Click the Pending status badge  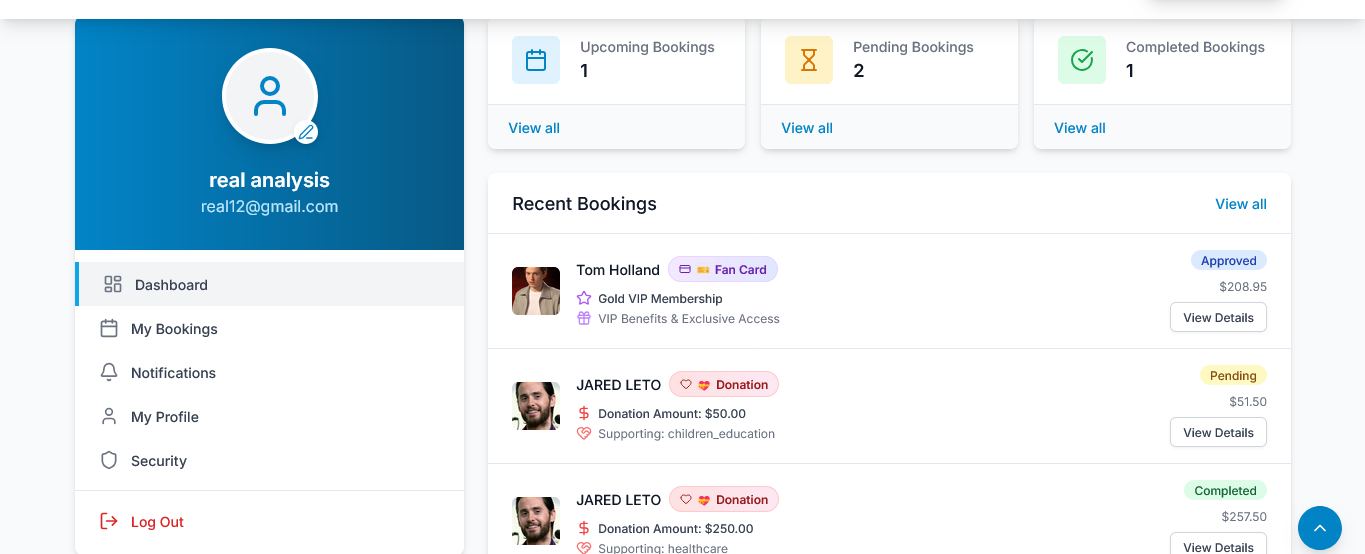click(1233, 375)
